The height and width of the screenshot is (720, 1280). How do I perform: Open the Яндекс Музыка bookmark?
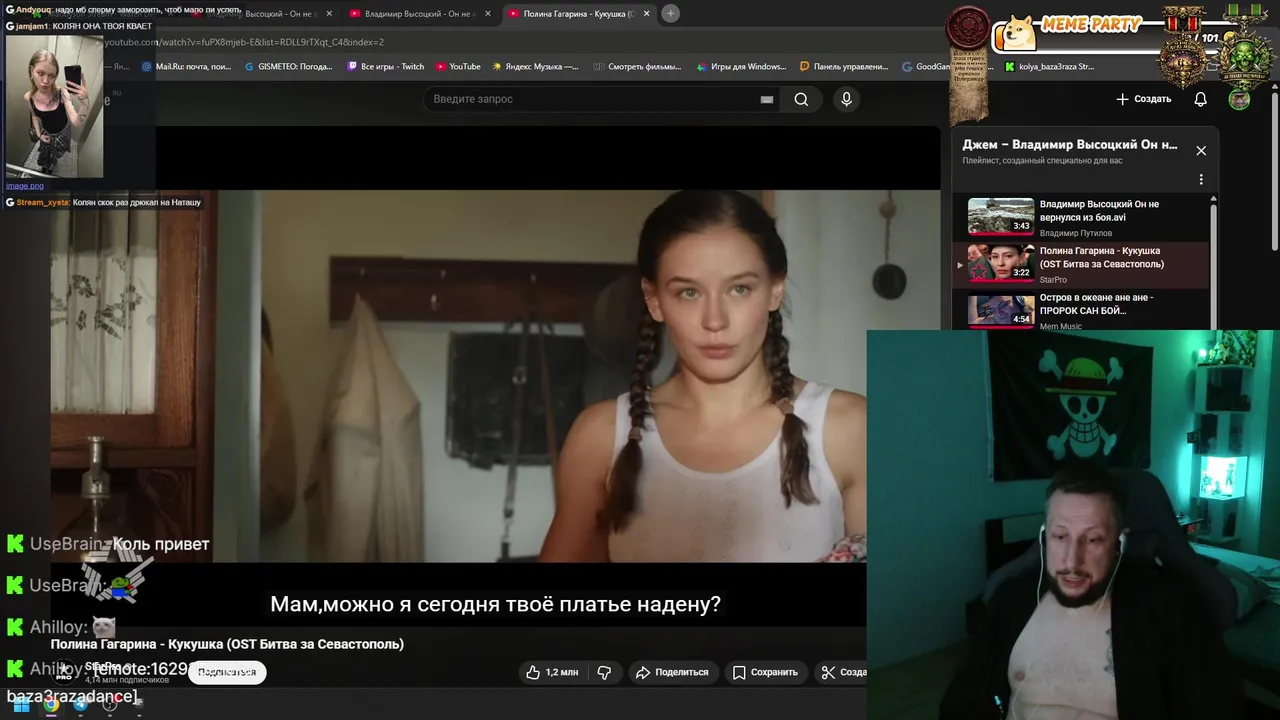(535, 67)
